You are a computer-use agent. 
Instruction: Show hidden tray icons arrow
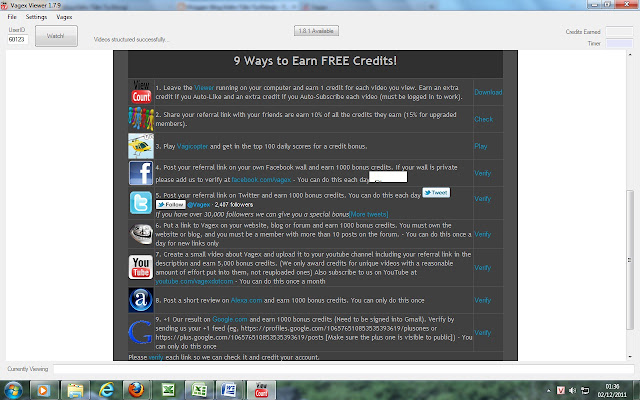click(x=548, y=391)
